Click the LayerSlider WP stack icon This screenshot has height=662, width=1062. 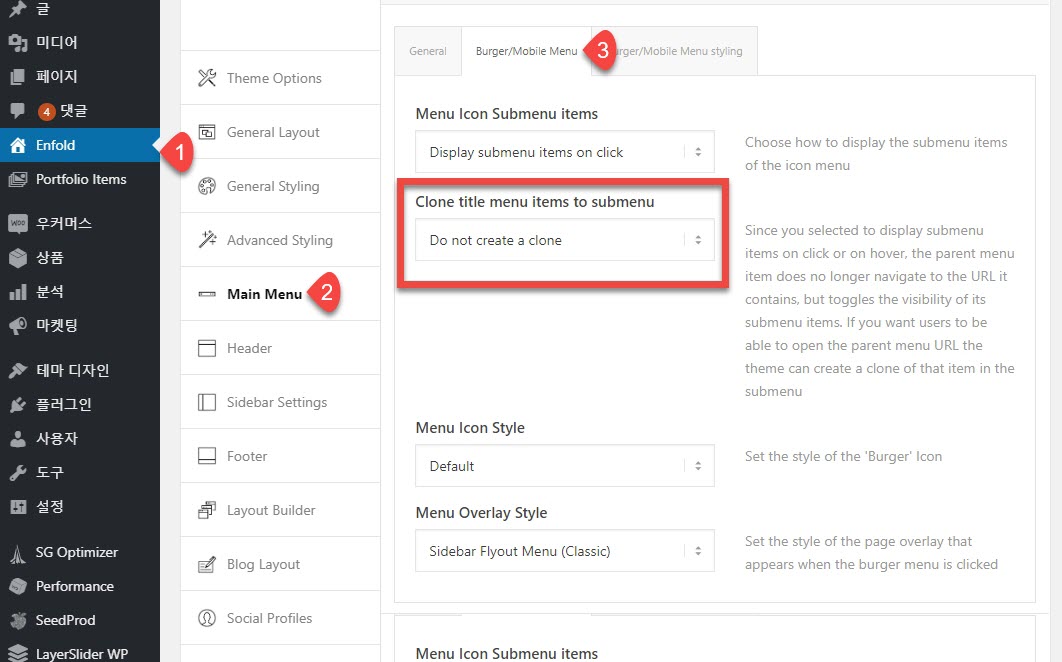(x=18, y=654)
